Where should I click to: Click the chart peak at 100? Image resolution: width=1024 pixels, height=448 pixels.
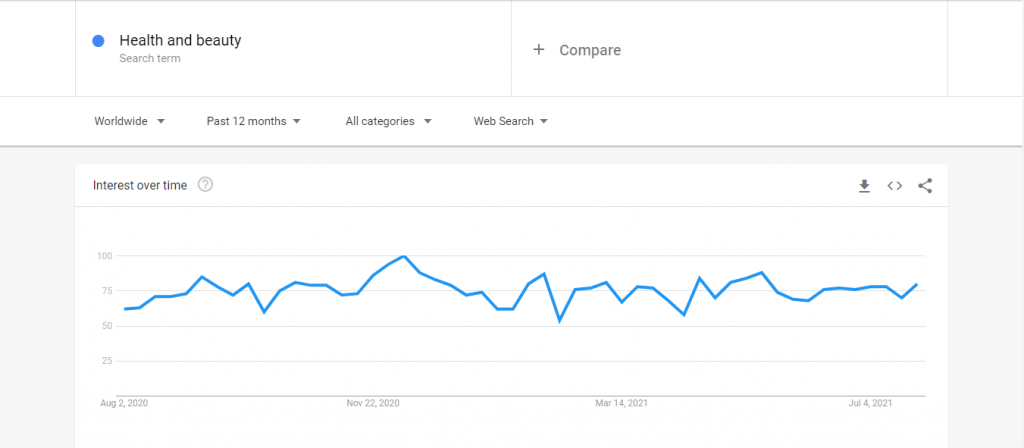[405, 256]
